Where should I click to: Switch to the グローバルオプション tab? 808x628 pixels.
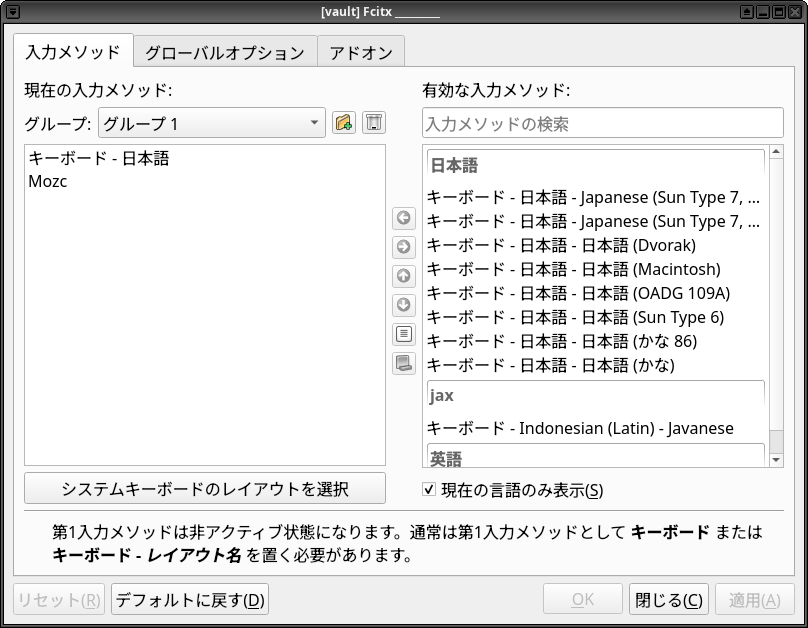pyautogui.click(x=225, y=52)
